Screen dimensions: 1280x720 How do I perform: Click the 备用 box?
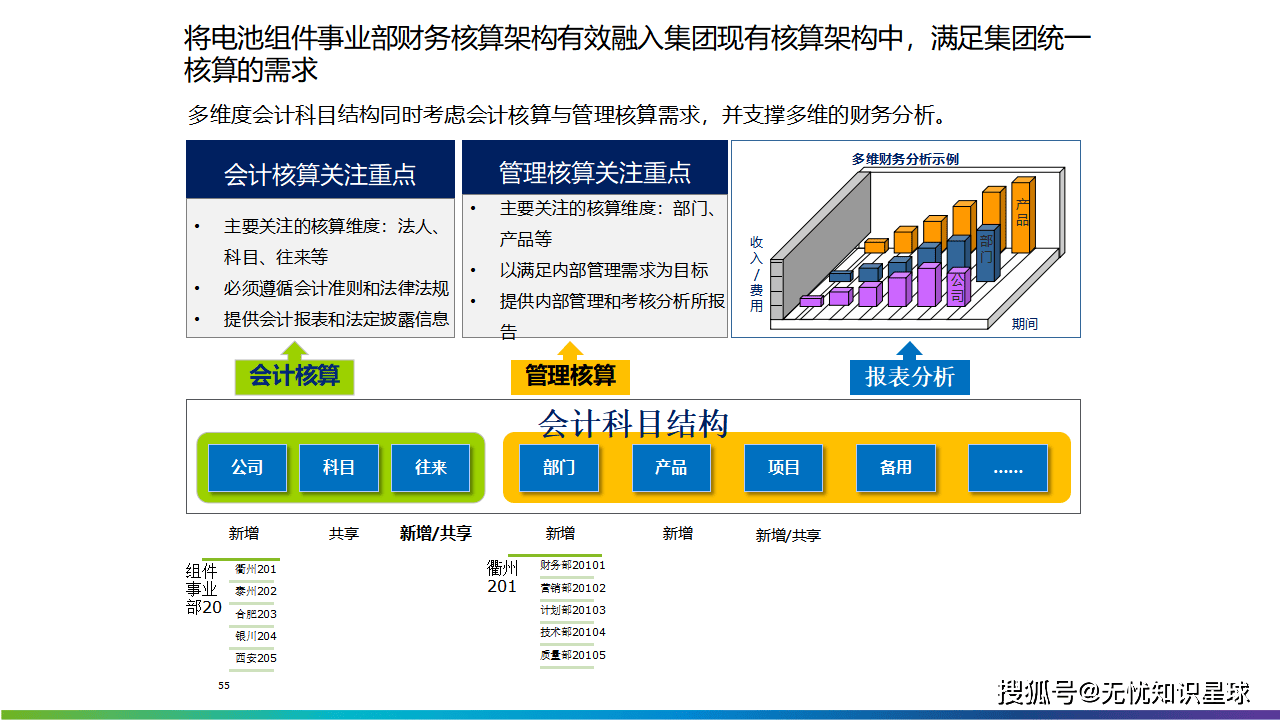tap(895, 467)
